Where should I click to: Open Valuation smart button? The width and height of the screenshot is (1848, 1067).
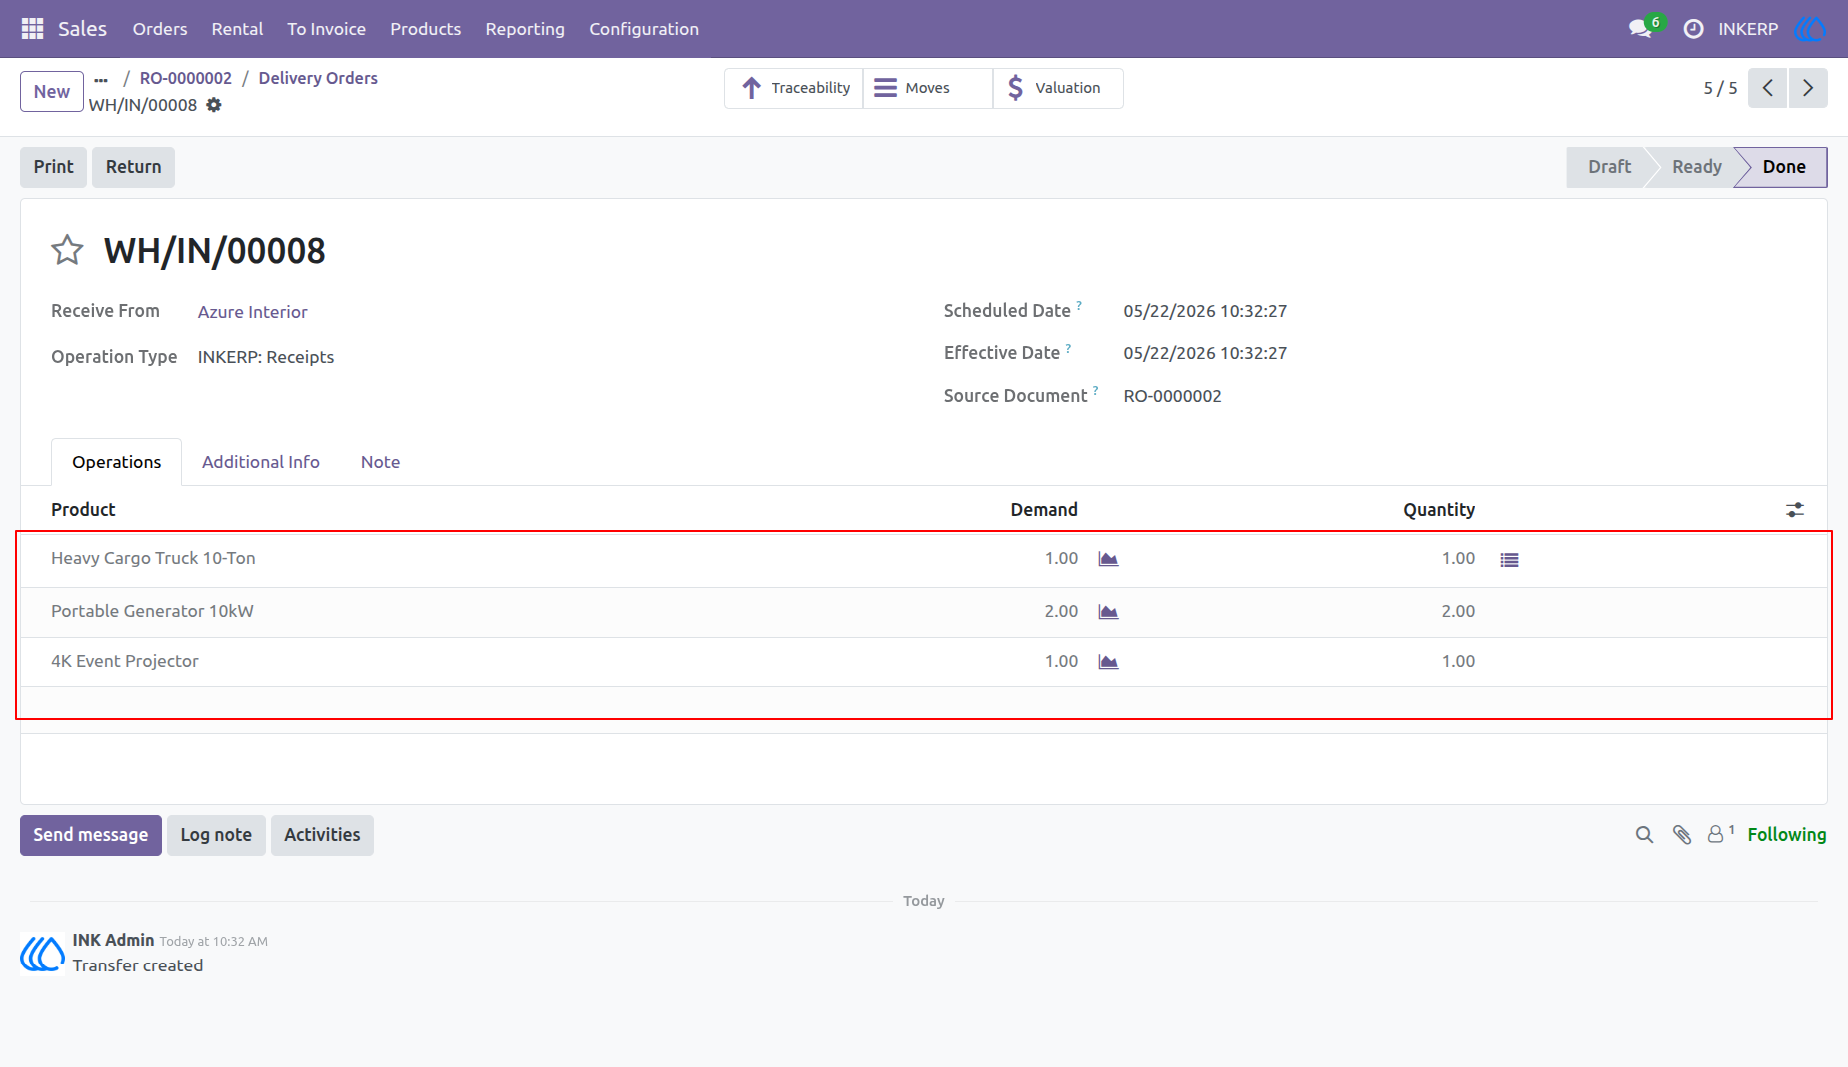tap(1058, 88)
